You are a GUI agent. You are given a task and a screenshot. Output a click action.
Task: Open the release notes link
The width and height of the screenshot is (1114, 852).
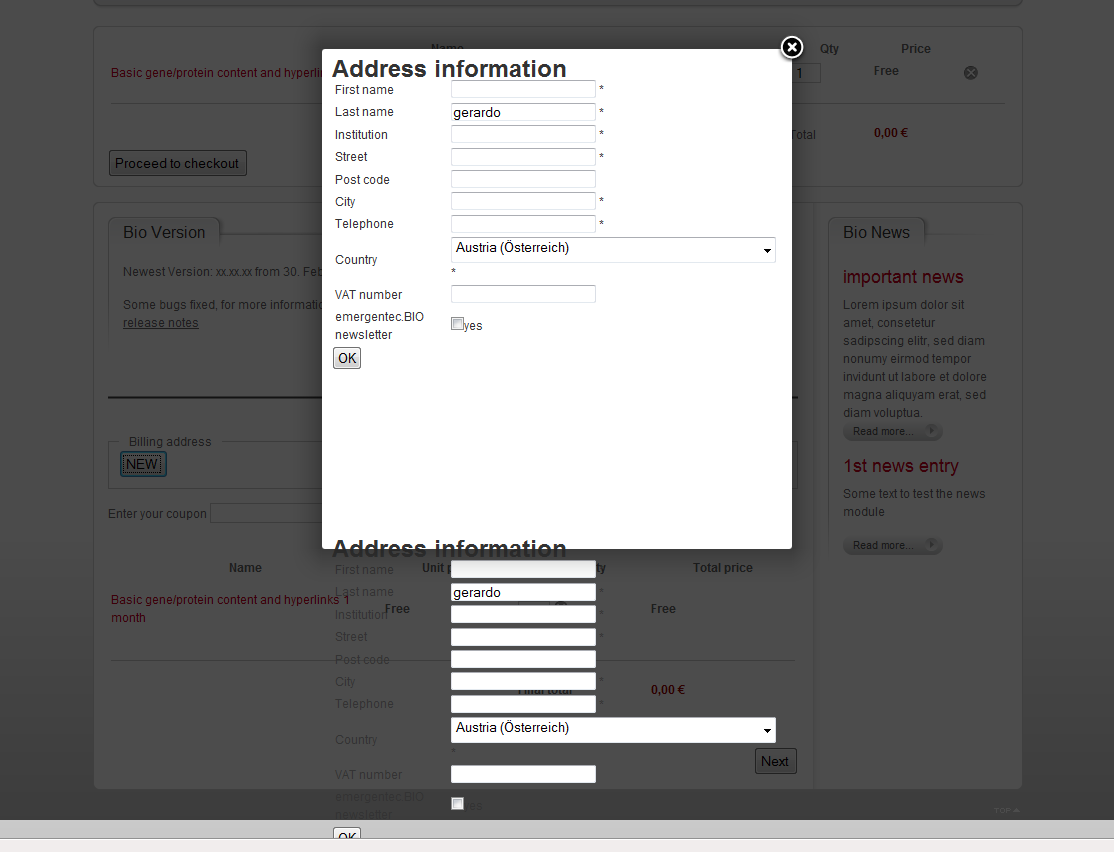tap(160, 323)
